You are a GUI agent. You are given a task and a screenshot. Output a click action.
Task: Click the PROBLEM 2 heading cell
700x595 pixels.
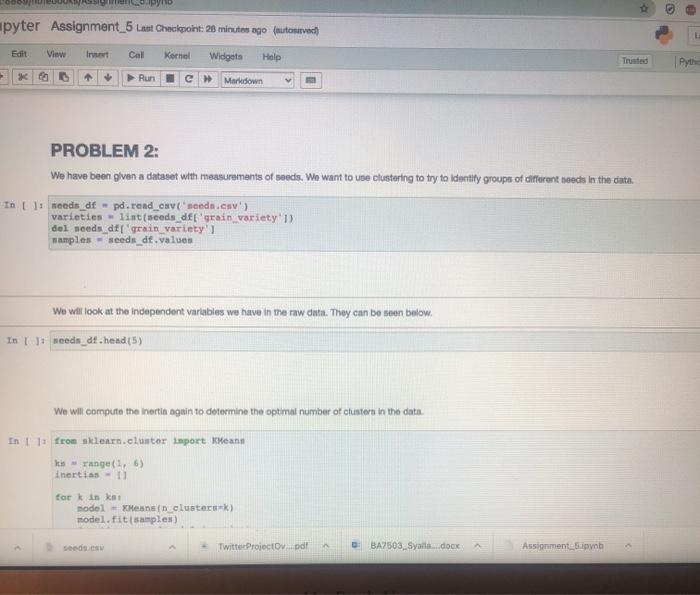click(x=104, y=151)
